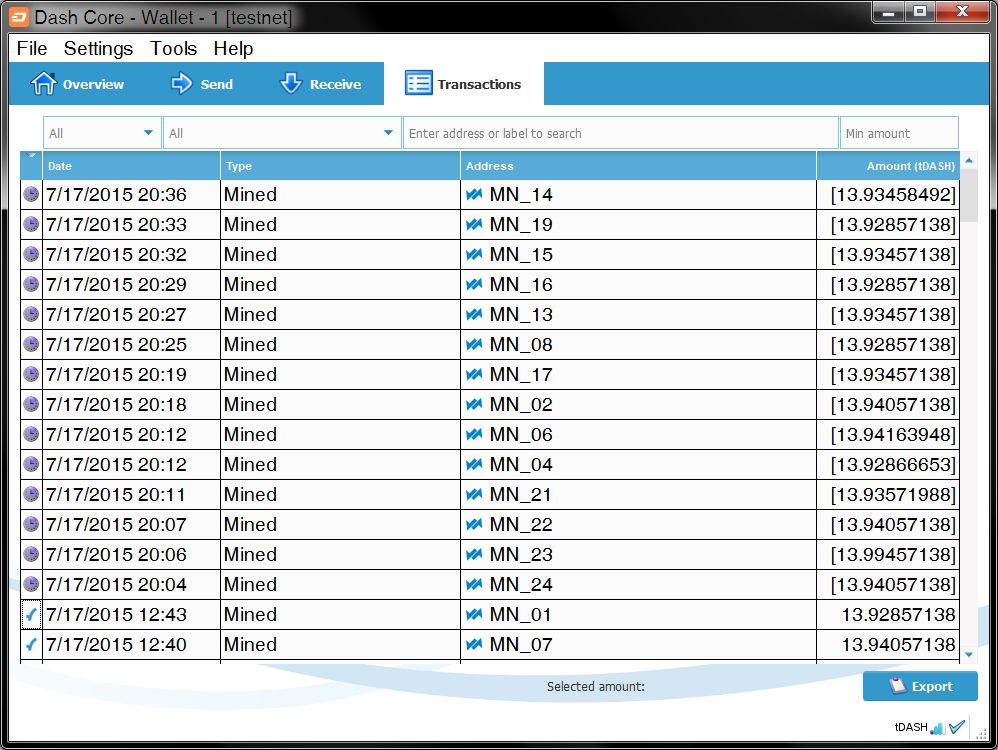
Task: Focus the address or label search field
Action: click(x=621, y=132)
